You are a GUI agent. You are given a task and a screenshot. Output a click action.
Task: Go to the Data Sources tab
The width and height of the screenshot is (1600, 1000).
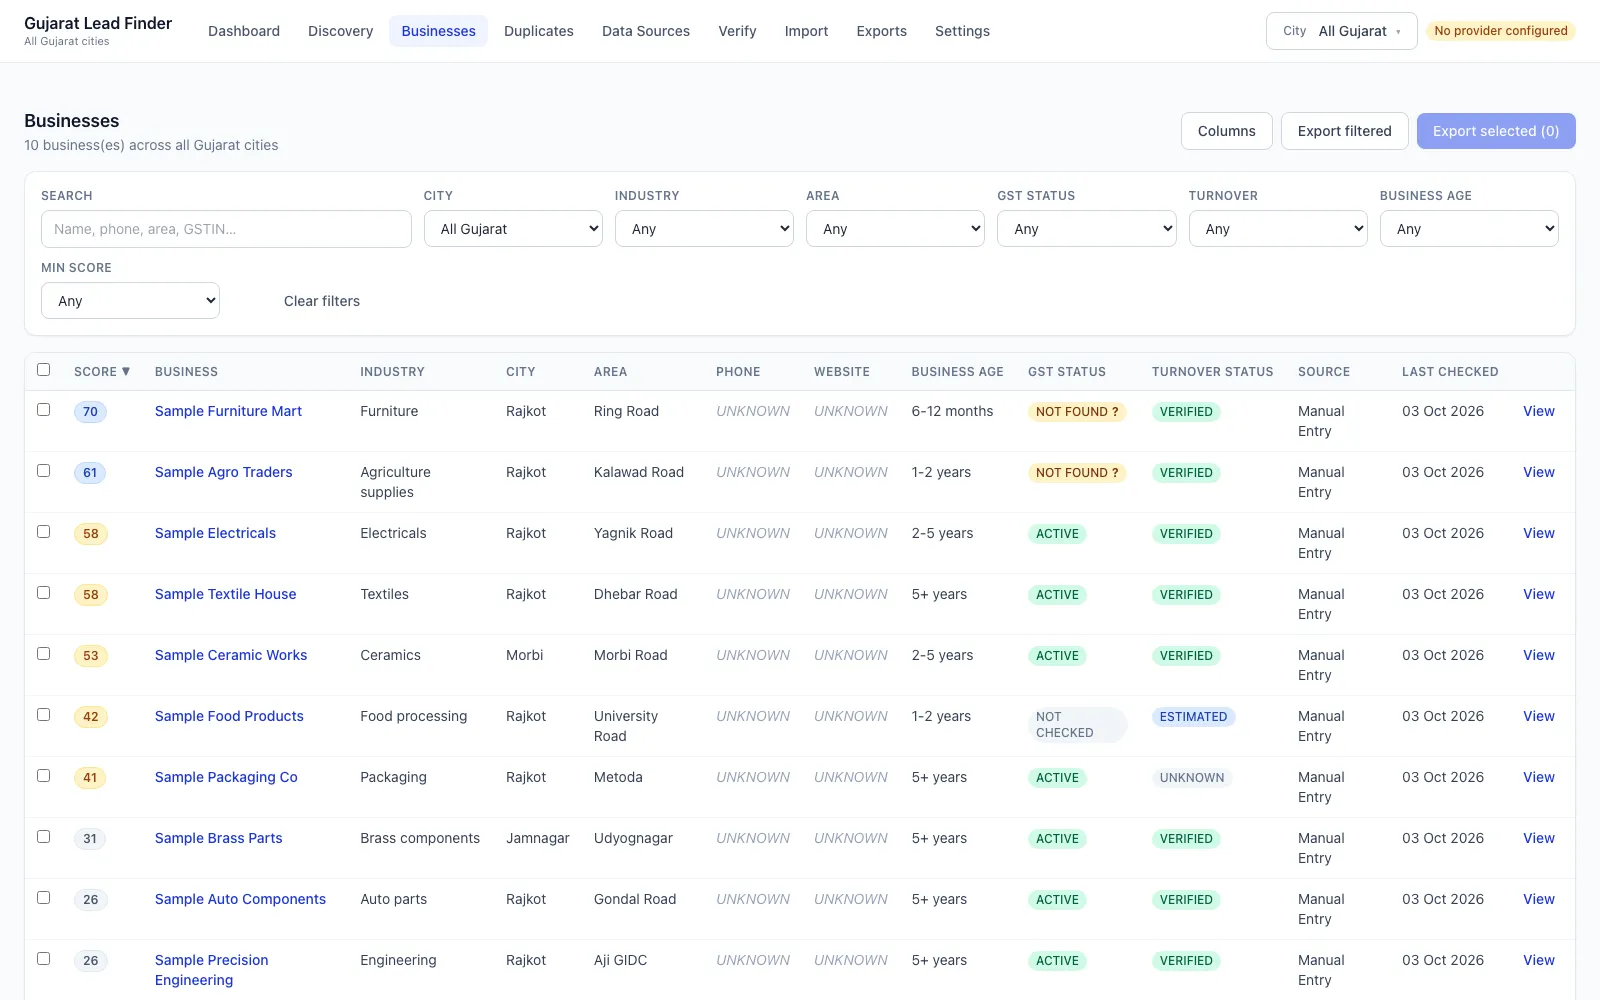pos(646,31)
